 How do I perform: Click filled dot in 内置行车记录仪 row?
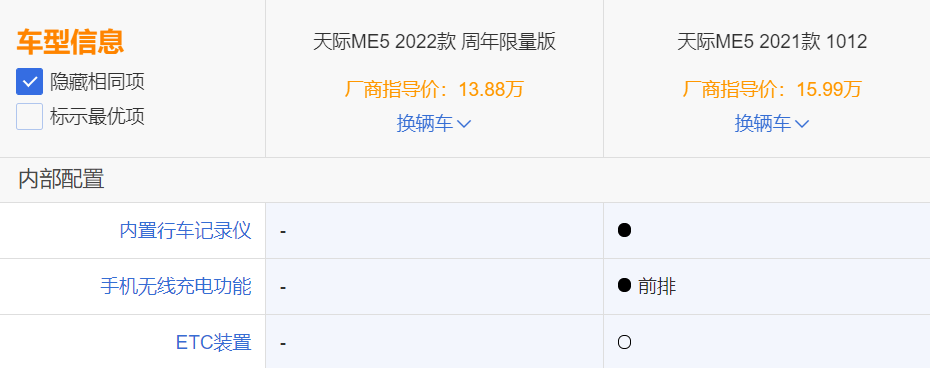click(x=624, y=230)
